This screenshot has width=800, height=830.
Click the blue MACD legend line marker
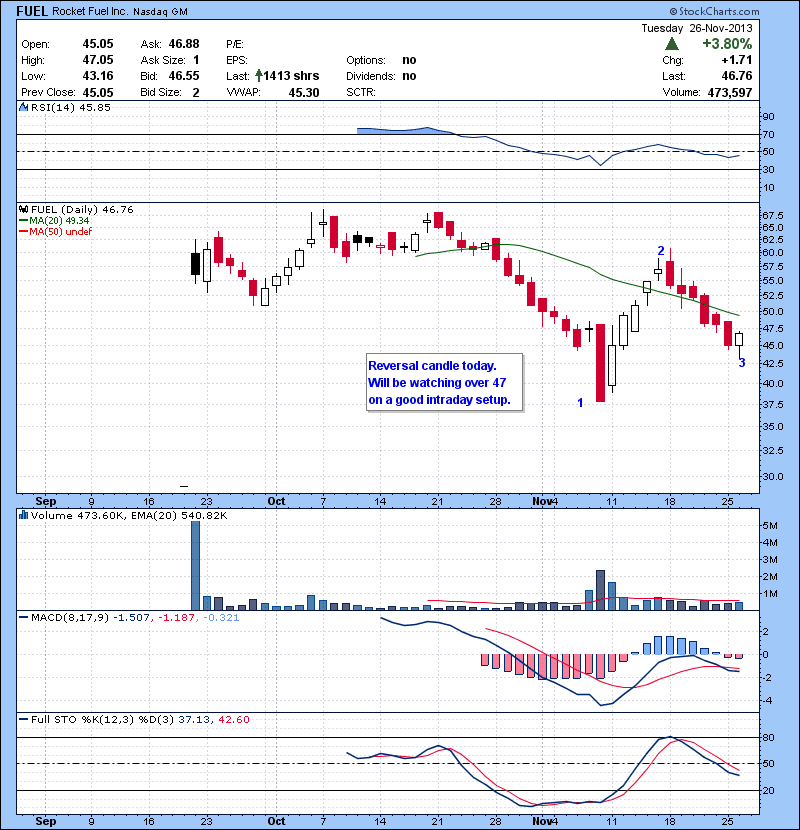pyautogui.click(x=23, y=617)
